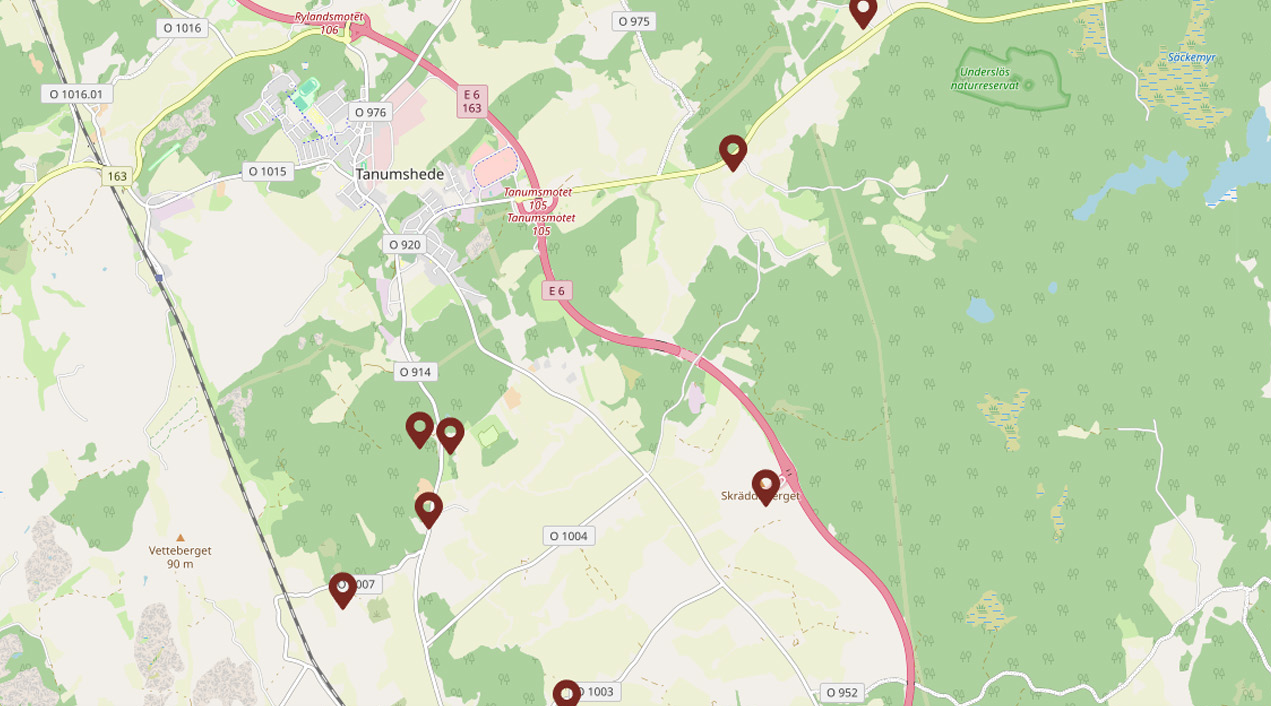Click the 163 road shield near the railway

tap(118, 176)
